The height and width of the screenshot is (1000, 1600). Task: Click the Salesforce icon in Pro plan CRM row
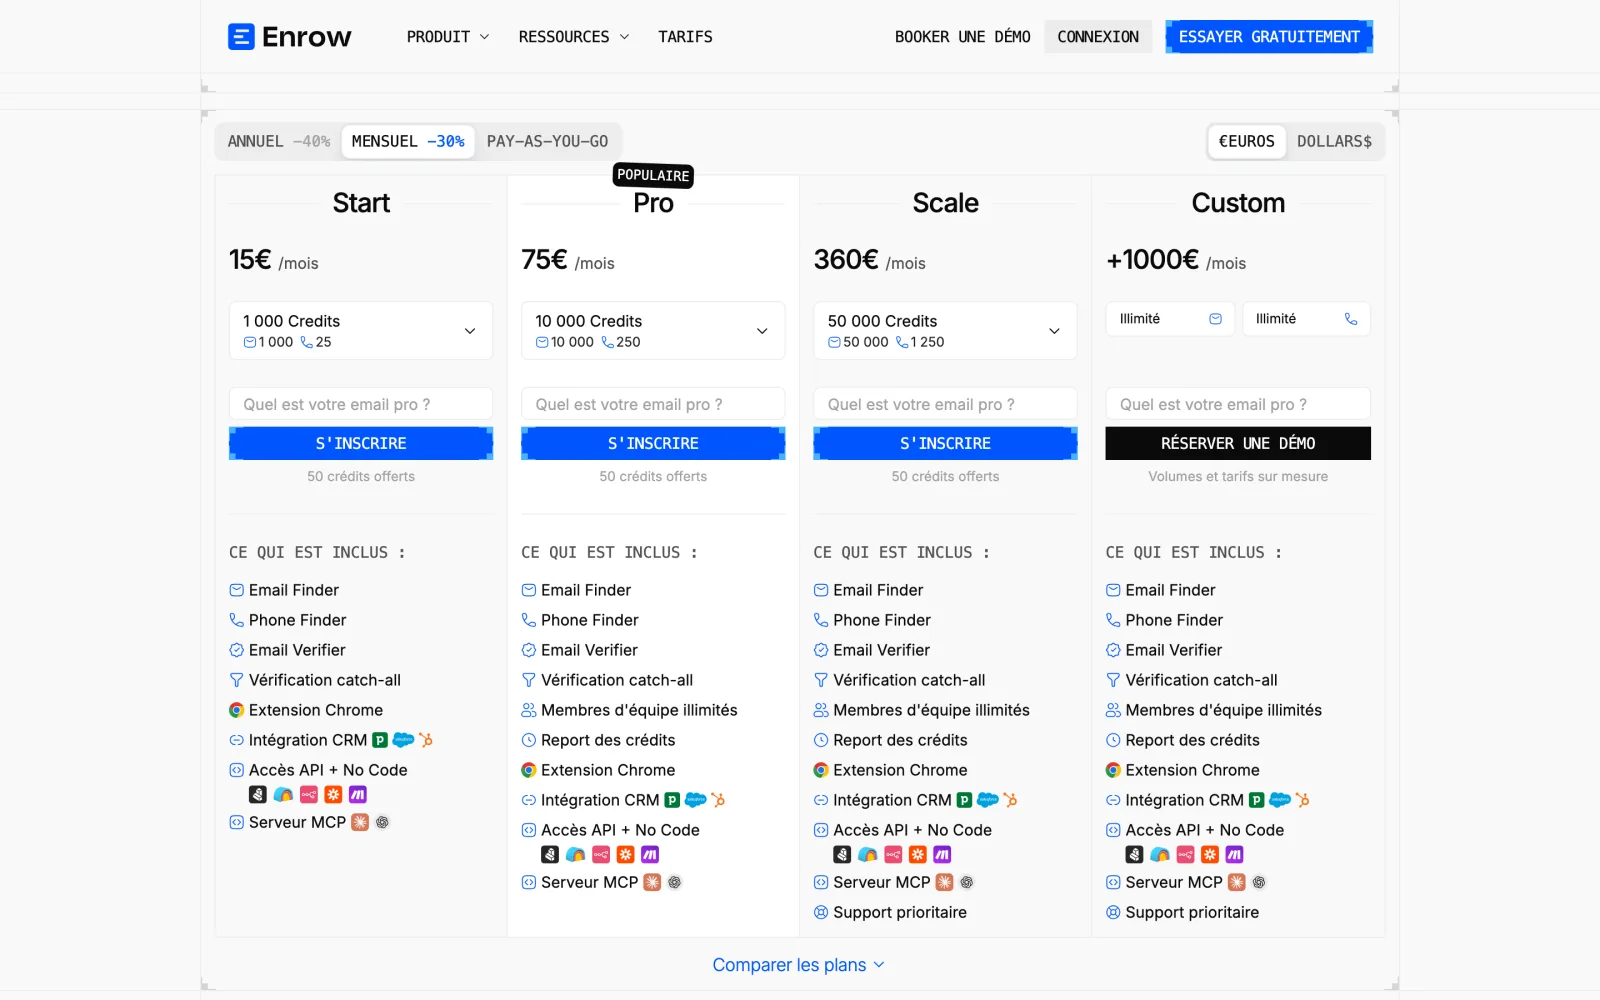(696, 800)
